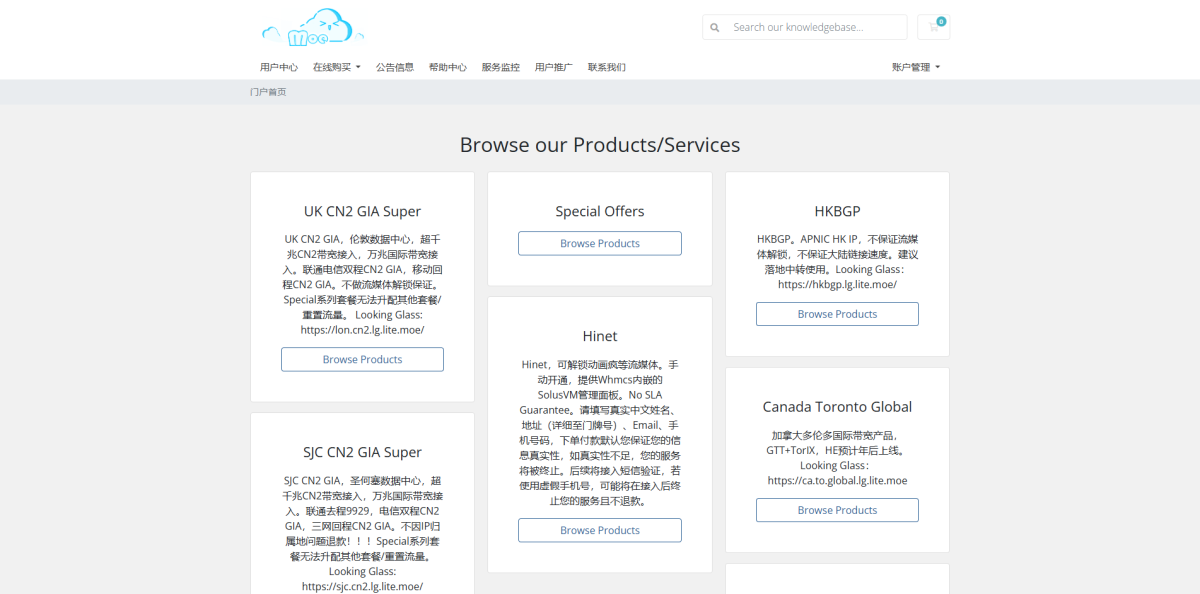Viewport: 1200px width, 594px height.
Task: Click the 门户首页 breadcrumb link
Action: click(x=269, y=91)
